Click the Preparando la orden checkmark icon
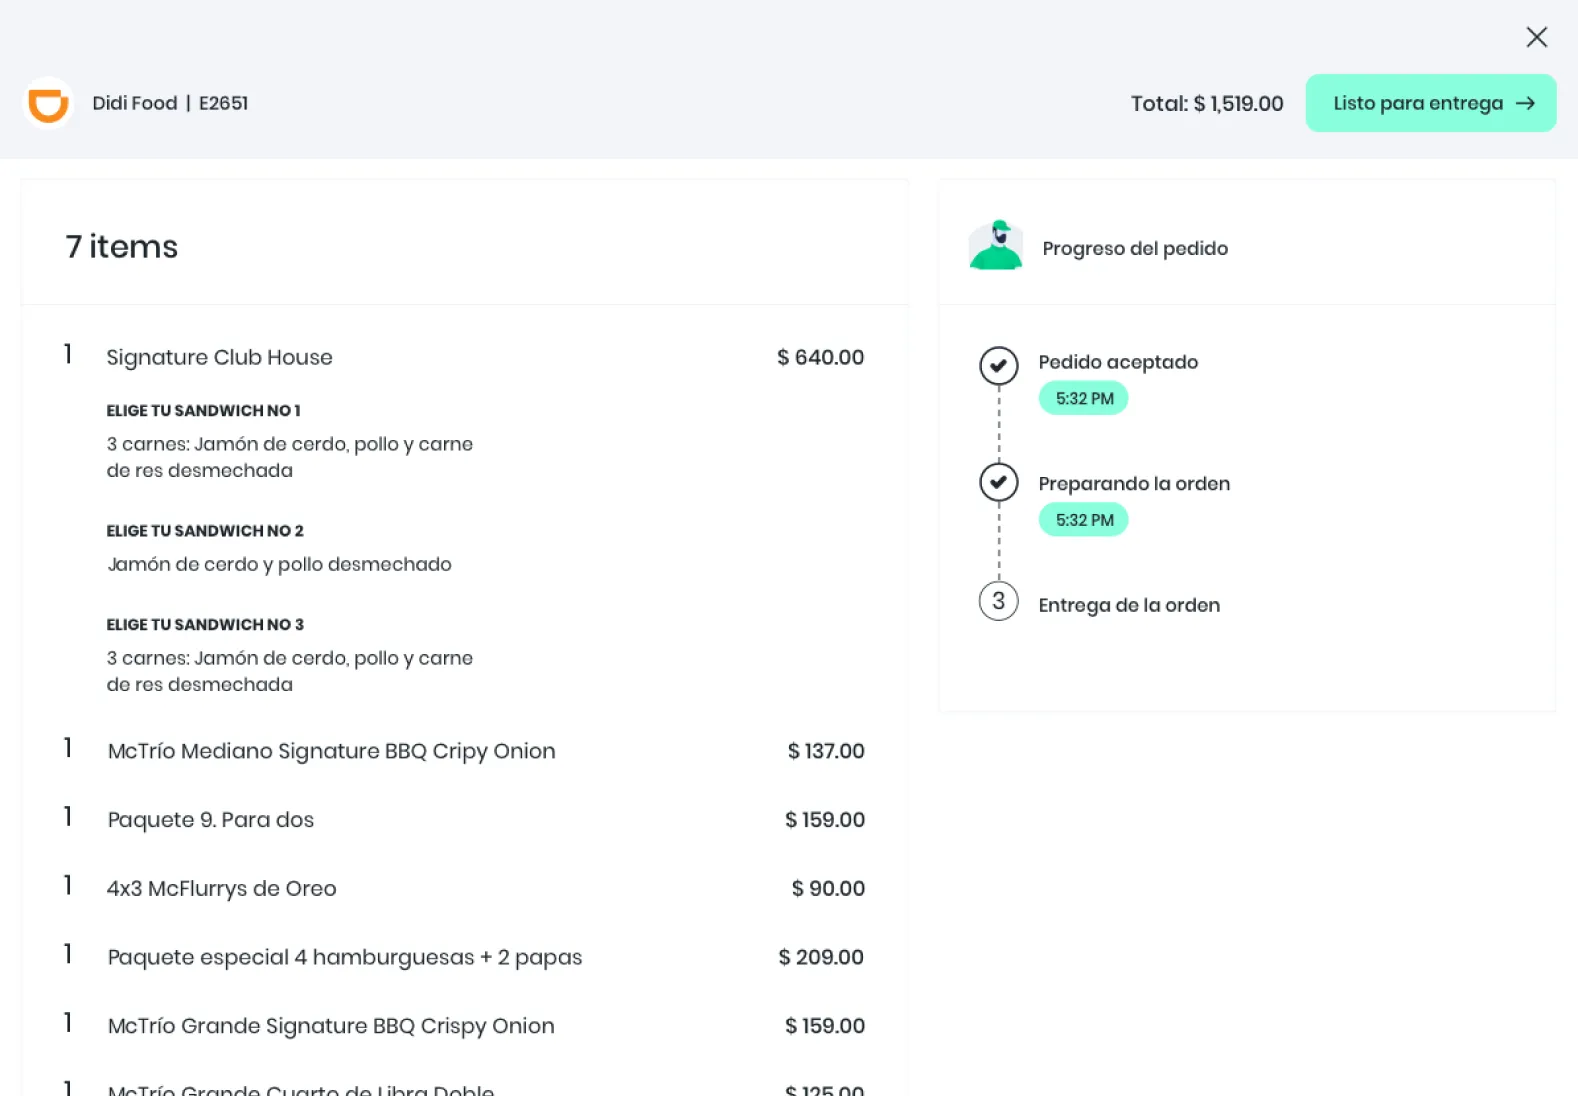This screenshot has height=1096, width=1578. pos(999,483)
